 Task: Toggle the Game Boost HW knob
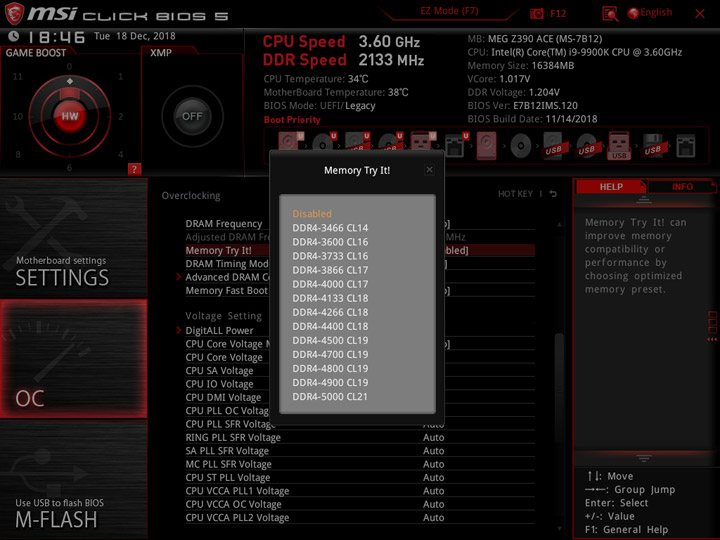pyautogui.click(x=70, y=116)
